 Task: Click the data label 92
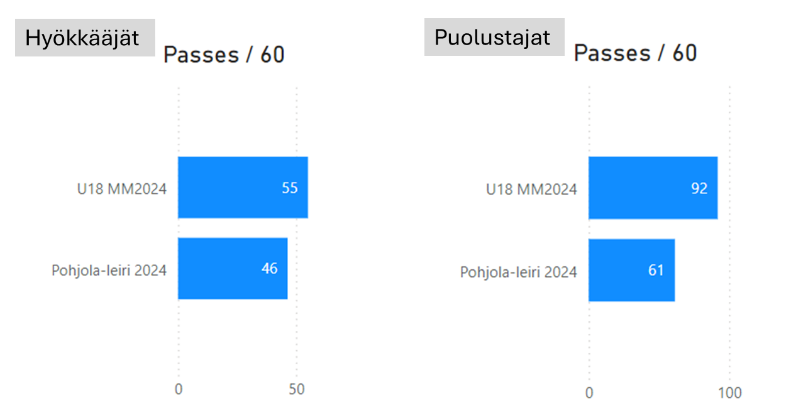(x=699, y=188)
